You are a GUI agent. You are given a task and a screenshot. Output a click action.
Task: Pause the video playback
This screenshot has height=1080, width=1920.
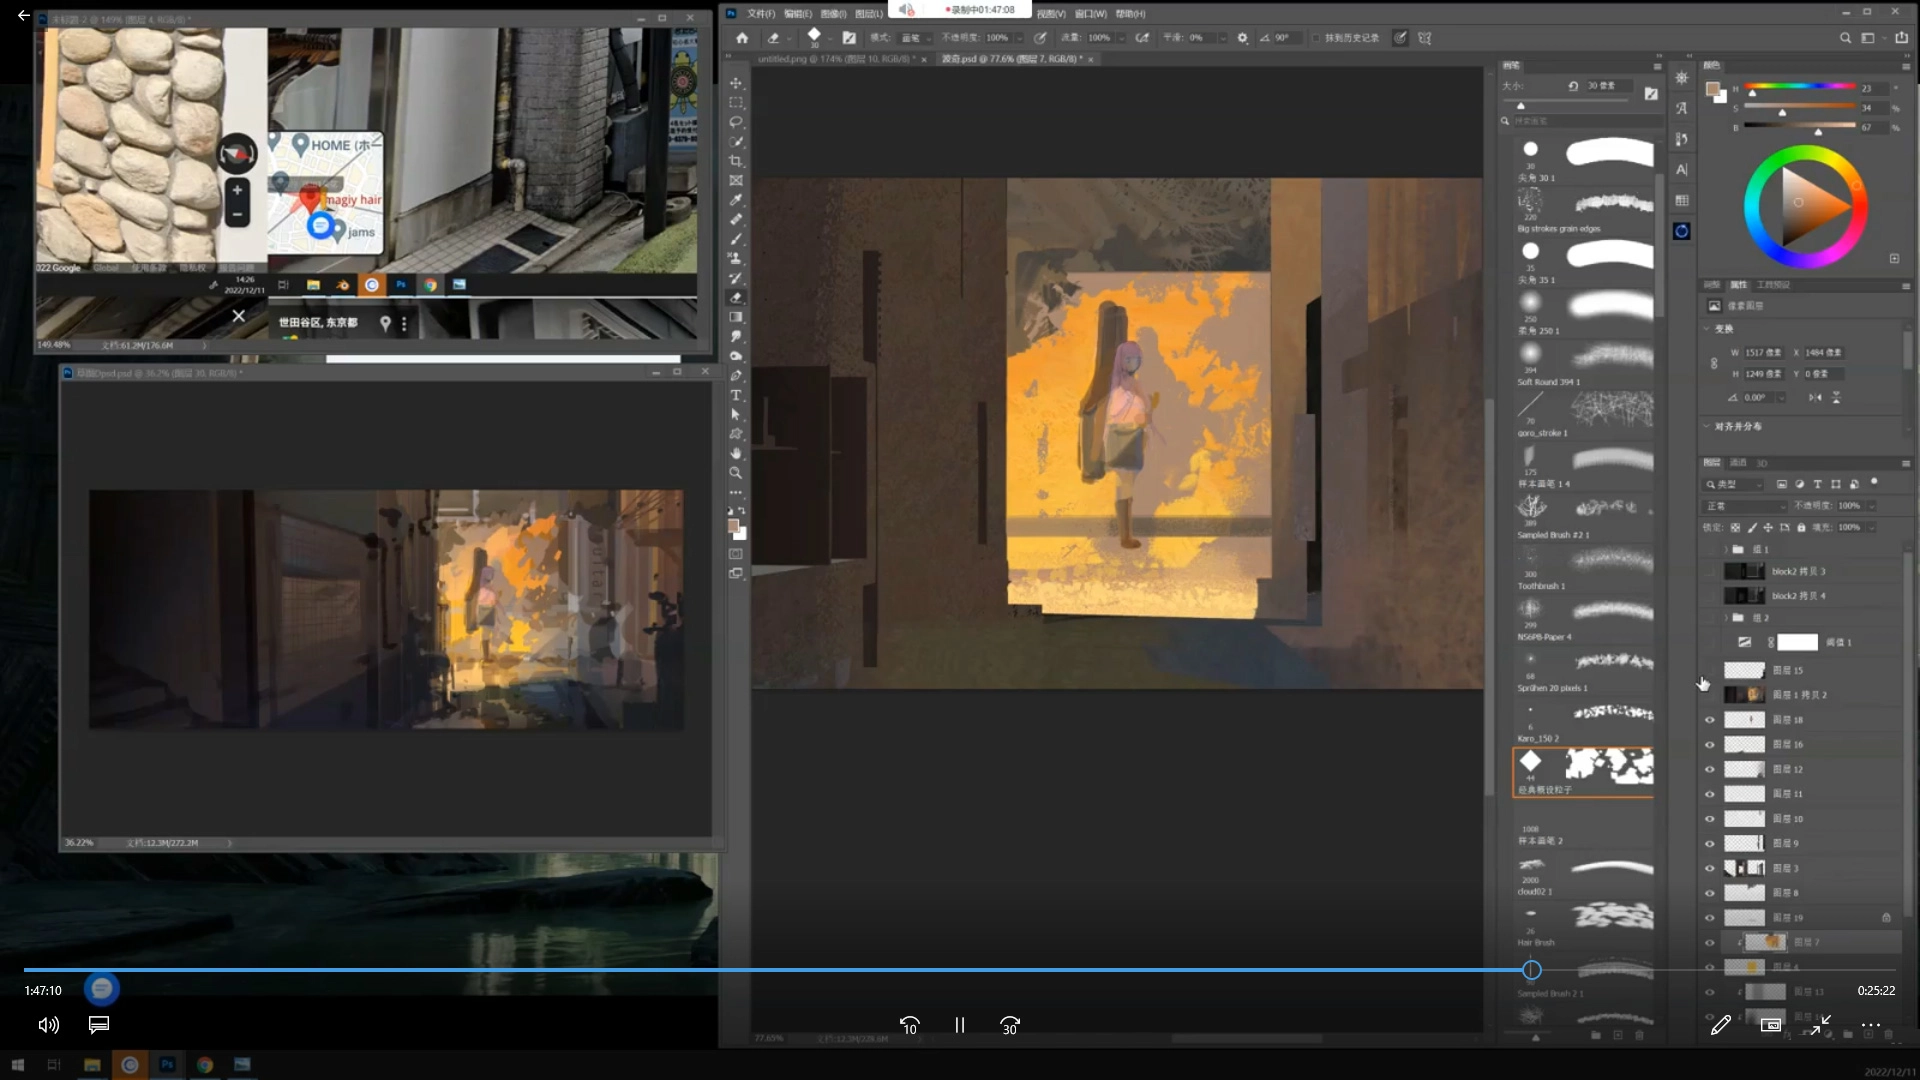pyautogui.click(x=960, y=1025)
